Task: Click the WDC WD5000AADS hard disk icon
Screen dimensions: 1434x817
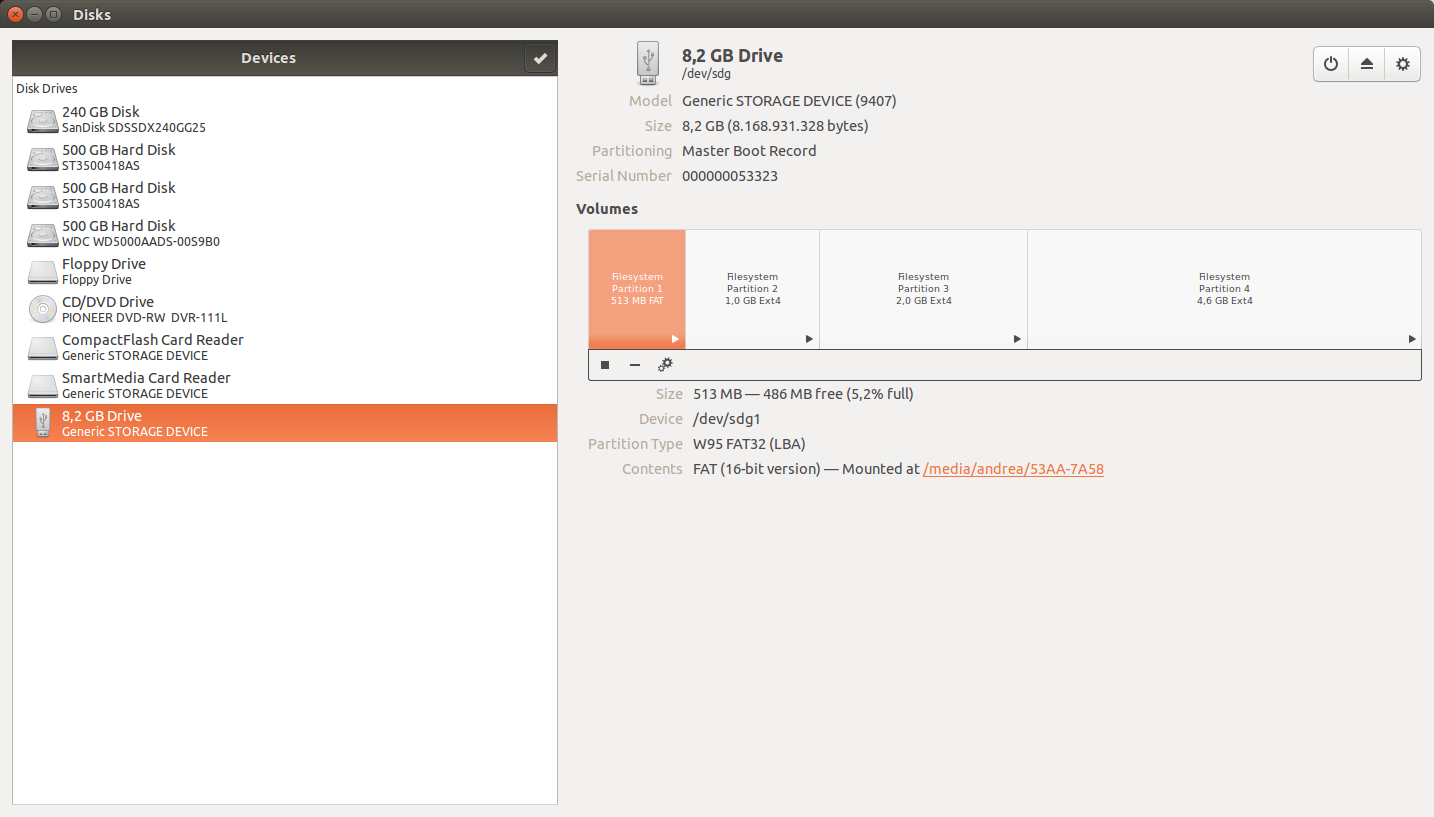Action: coord(43,234)
